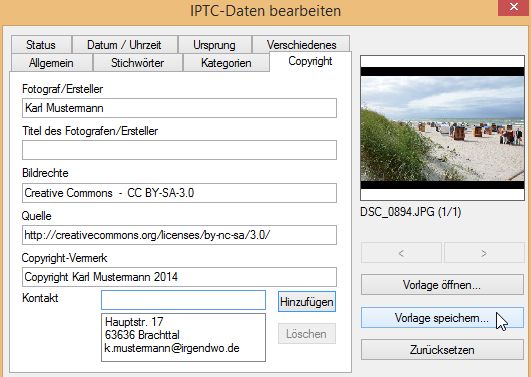This screenshot has width=531, height=377.
Task: Click the Copyright tab
Action: click(x=310, y=61)
